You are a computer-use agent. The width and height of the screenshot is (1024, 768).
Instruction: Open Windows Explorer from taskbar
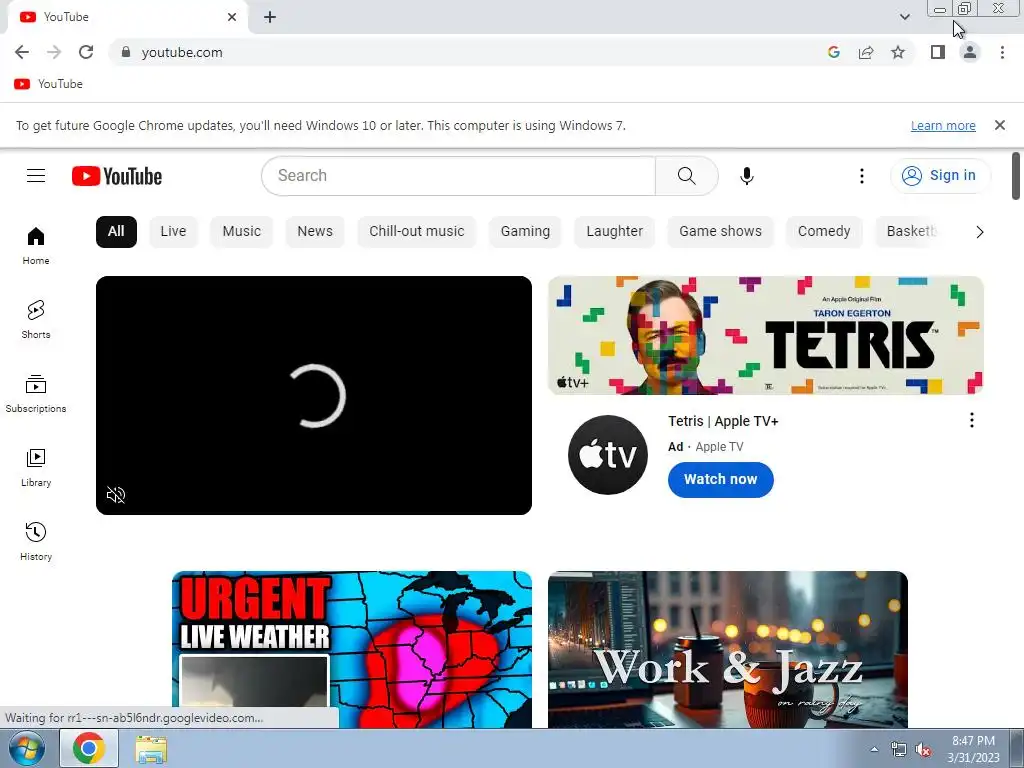click(x=152, y=749)
